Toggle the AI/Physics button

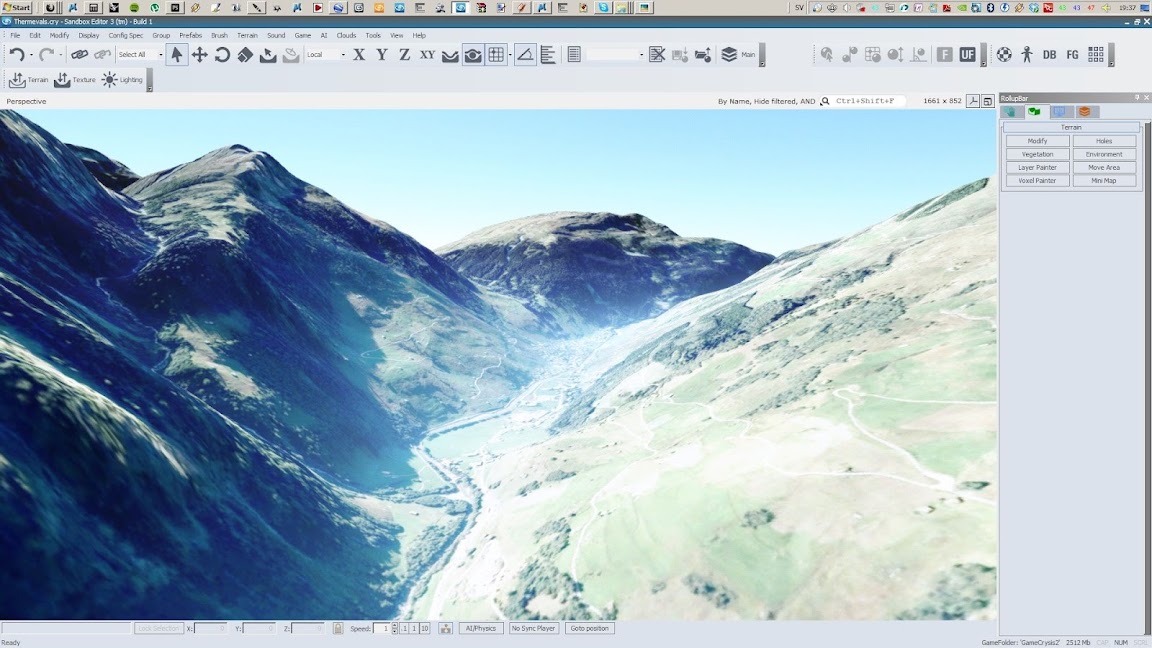tap(480, 628)
